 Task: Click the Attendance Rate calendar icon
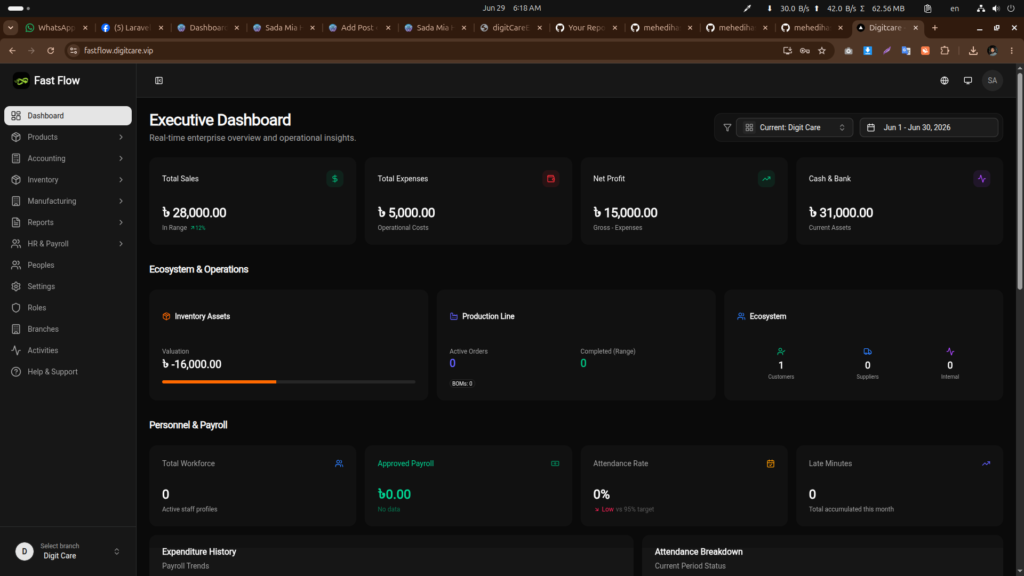click(771, 464)
